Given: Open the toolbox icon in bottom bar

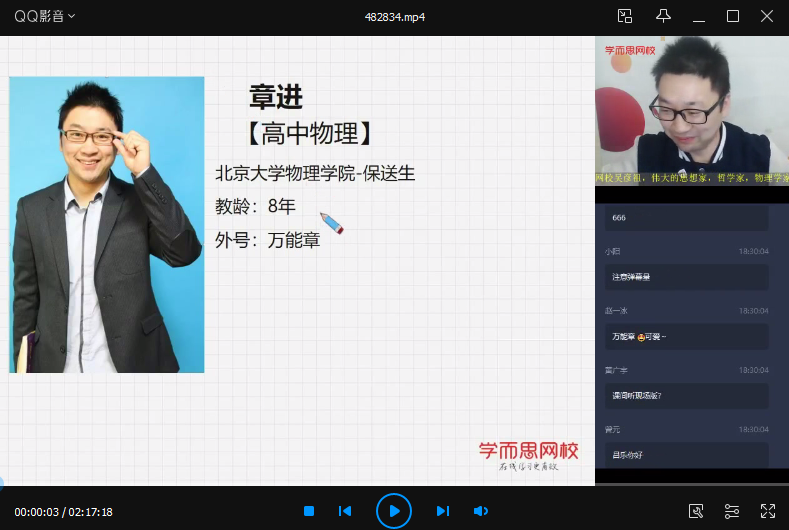Looking at the screenshot, I should pyautogui.click(x=696, y=511).
